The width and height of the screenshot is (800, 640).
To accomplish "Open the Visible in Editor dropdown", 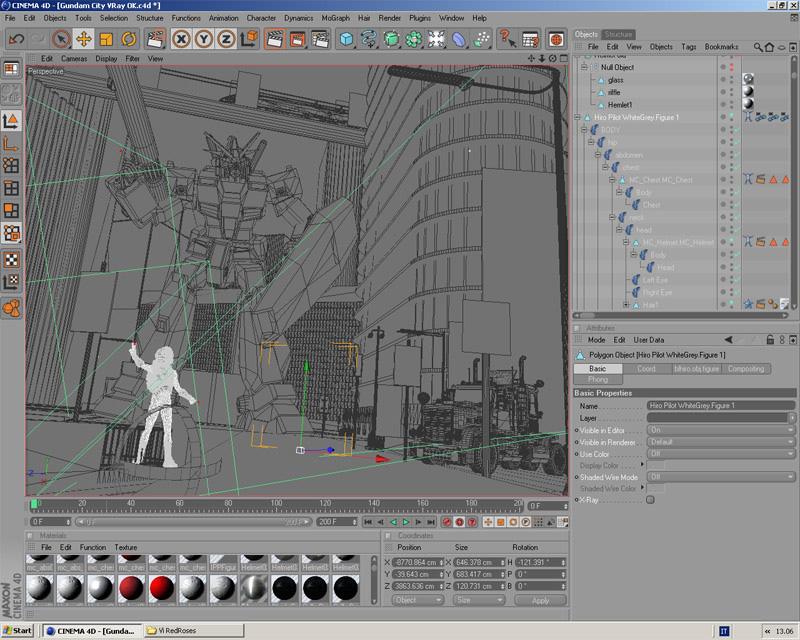I will tap(720, 430).
